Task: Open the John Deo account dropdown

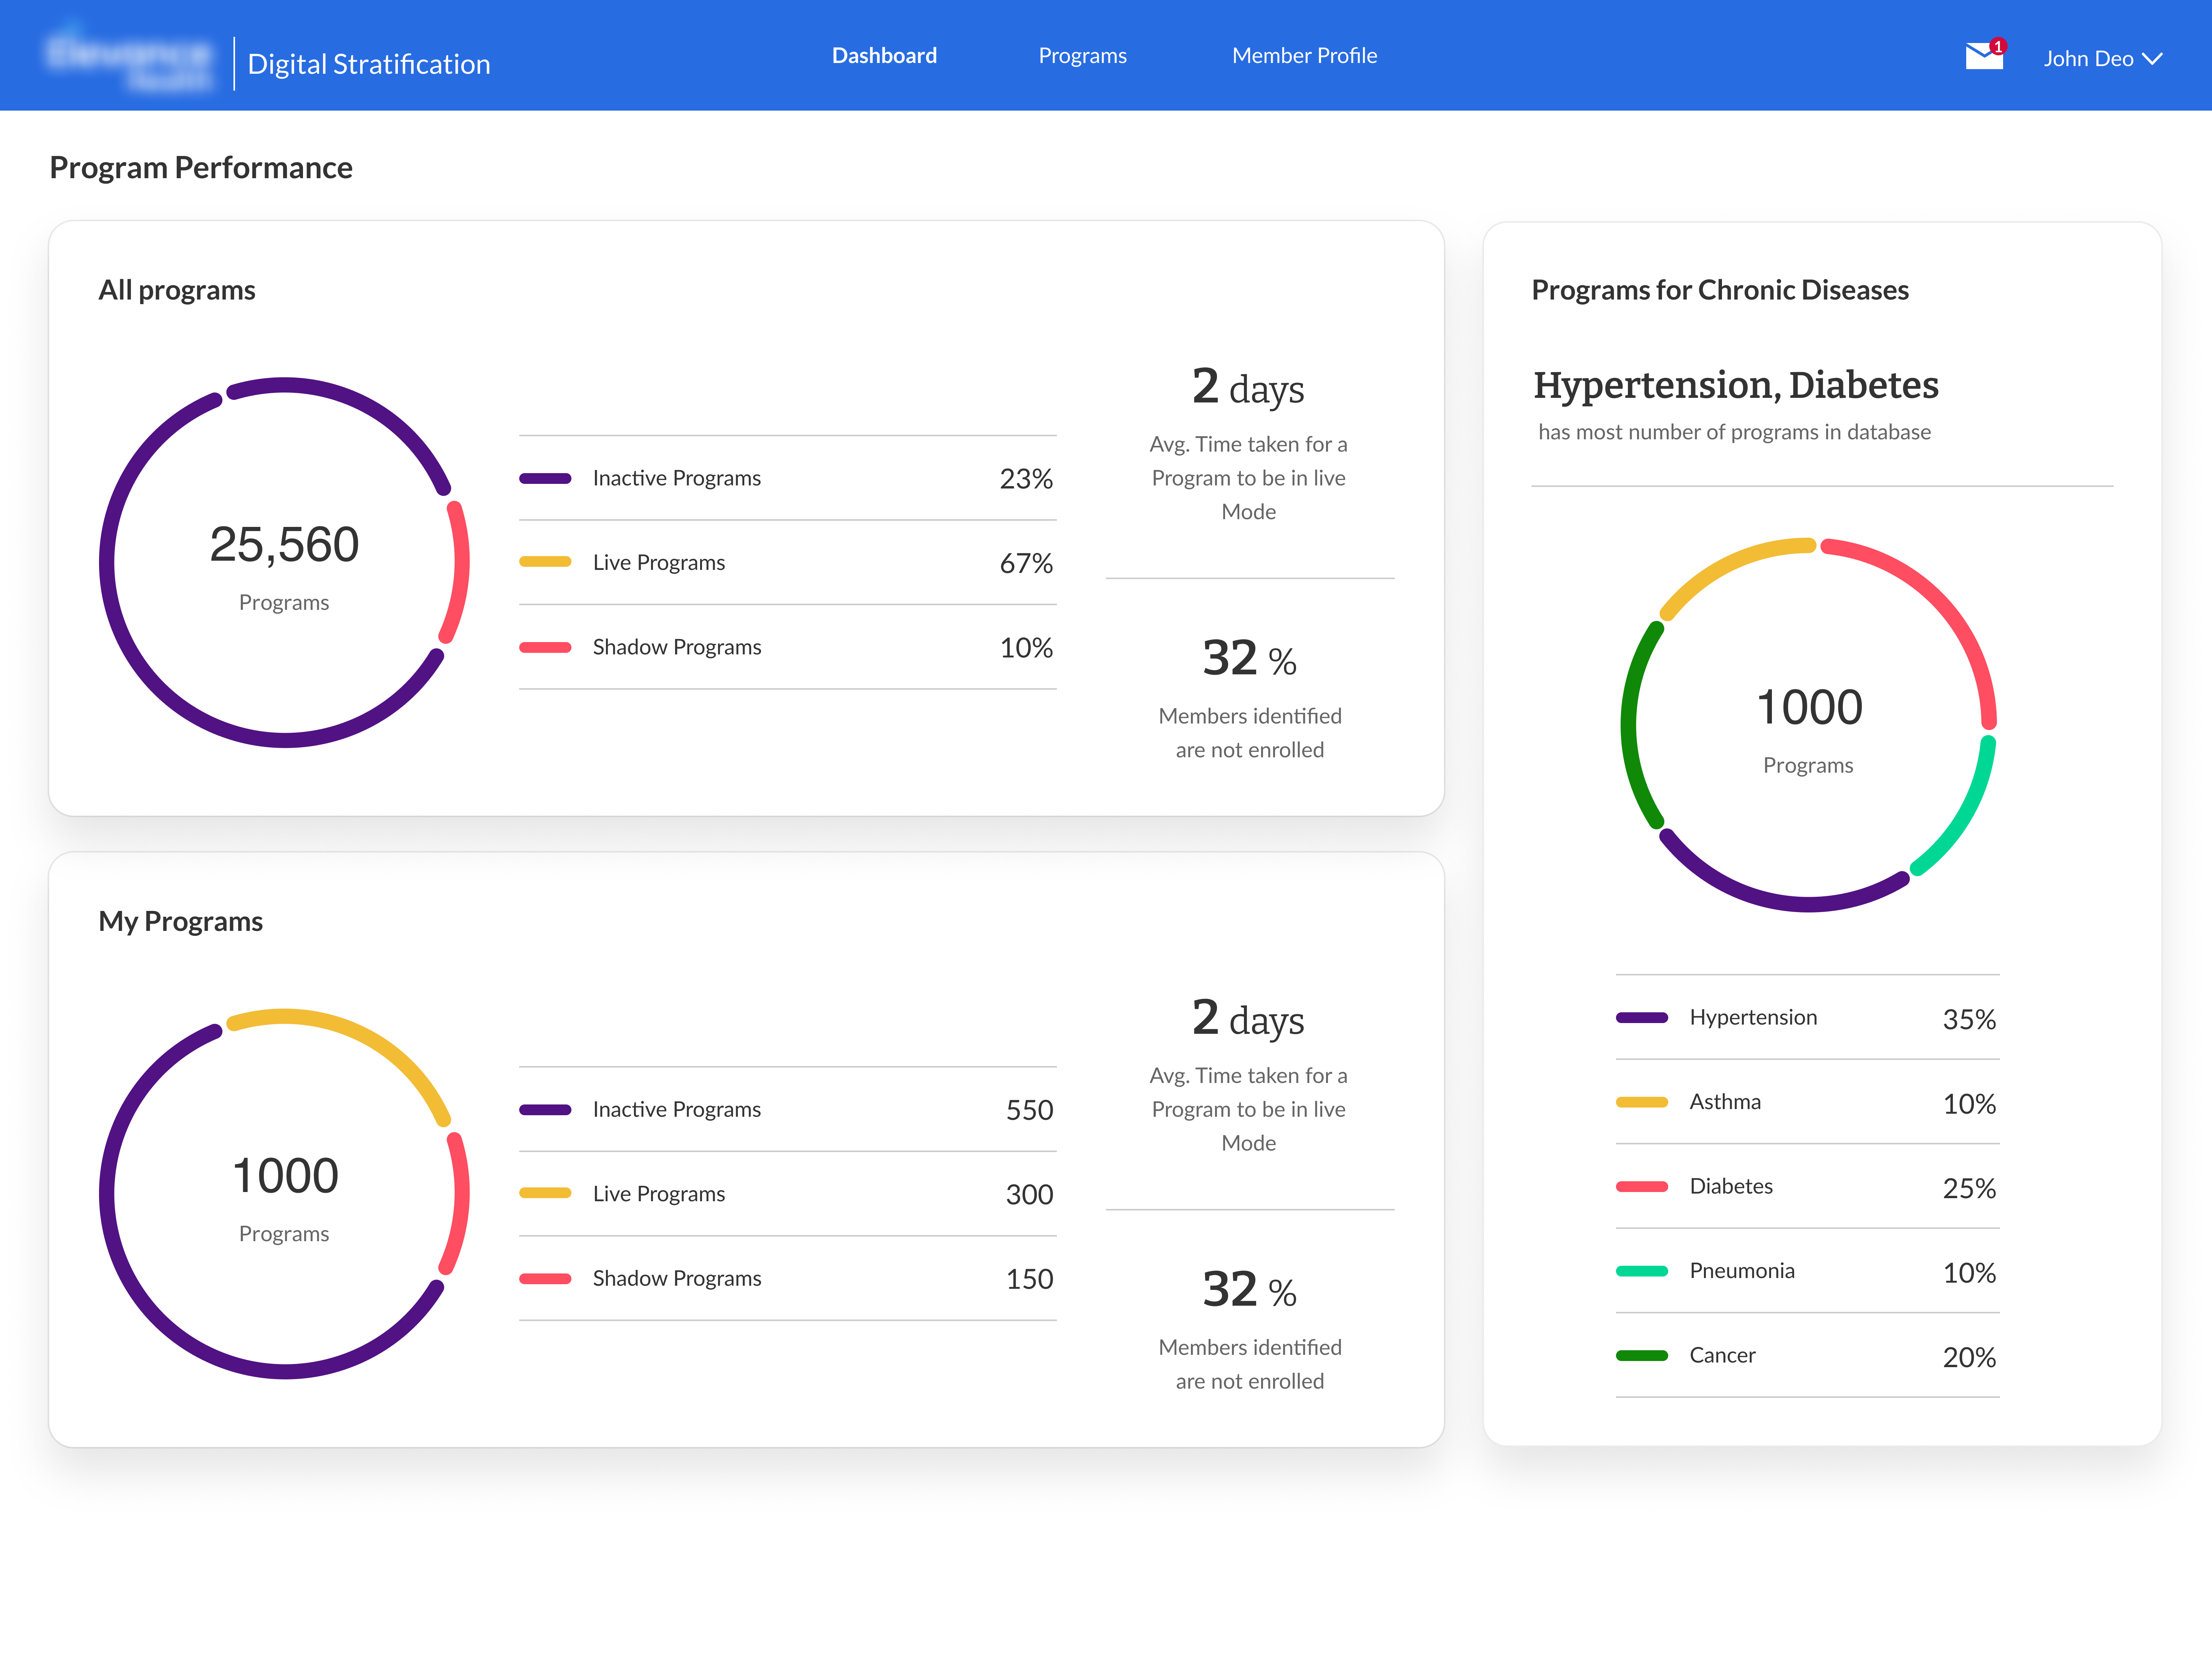Action: 2103,58
